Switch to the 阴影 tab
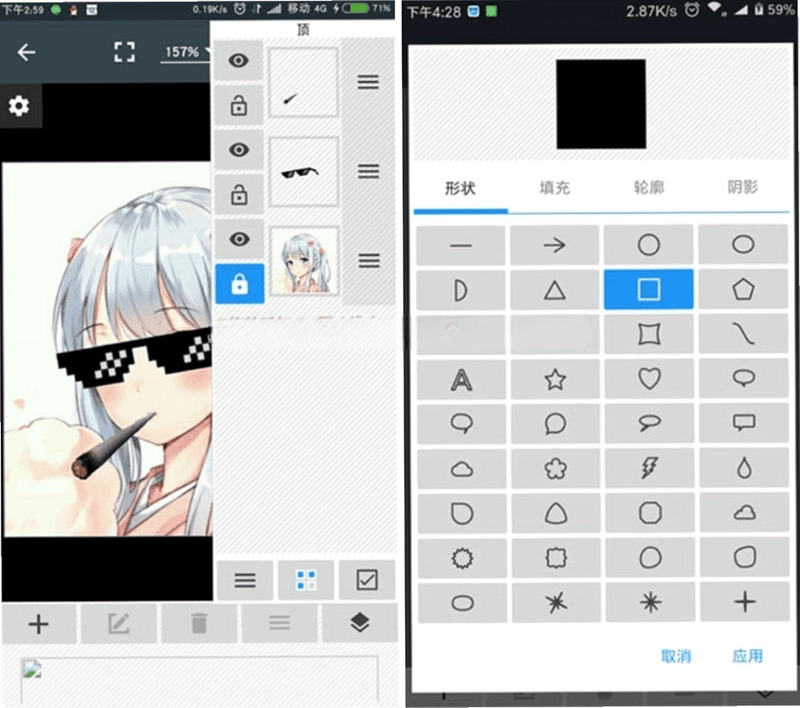Image resolution: width=800 pixels, height=708 pixels. (x=743, y=188)
